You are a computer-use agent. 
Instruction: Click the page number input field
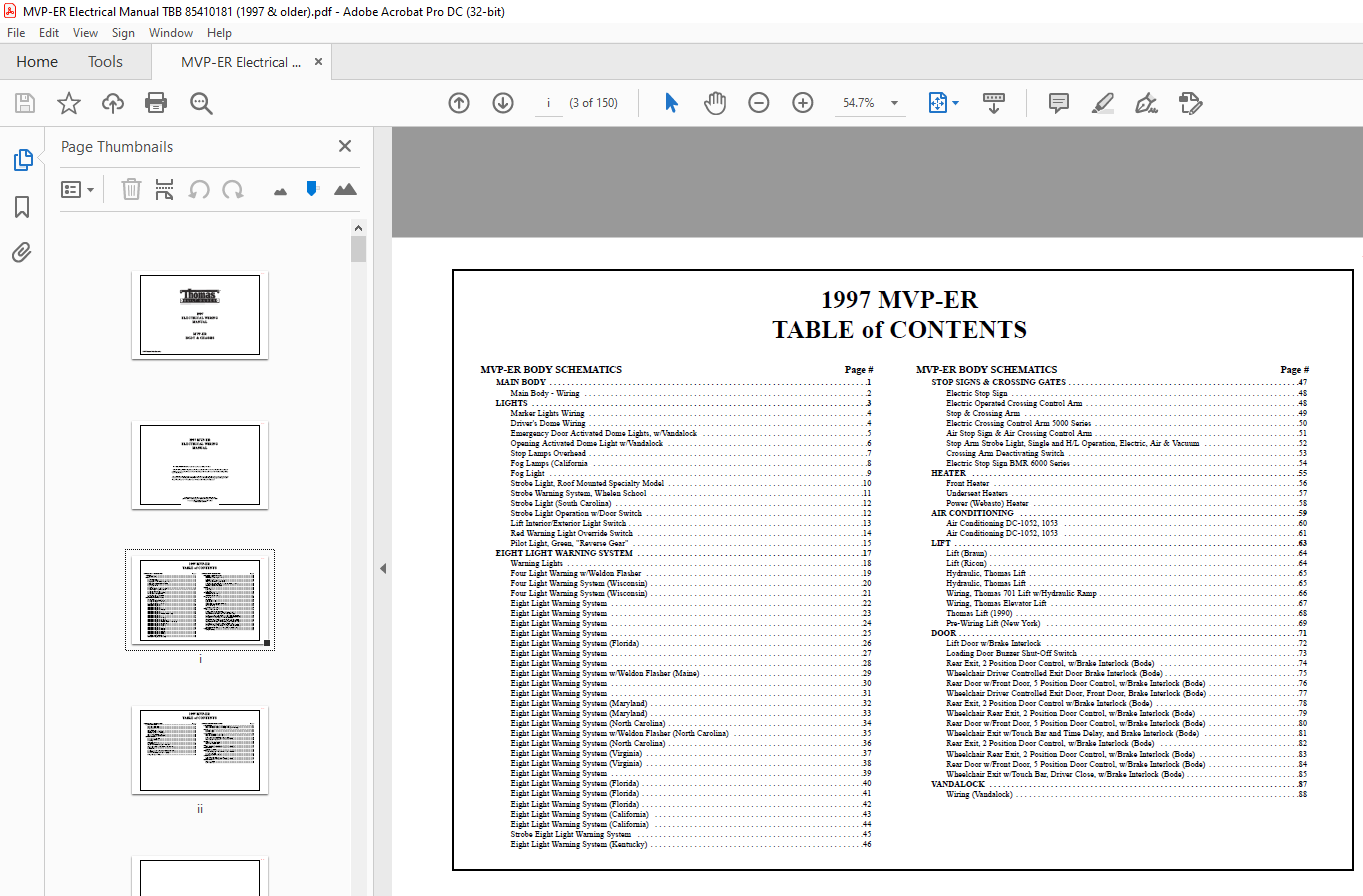coord(548,103)
